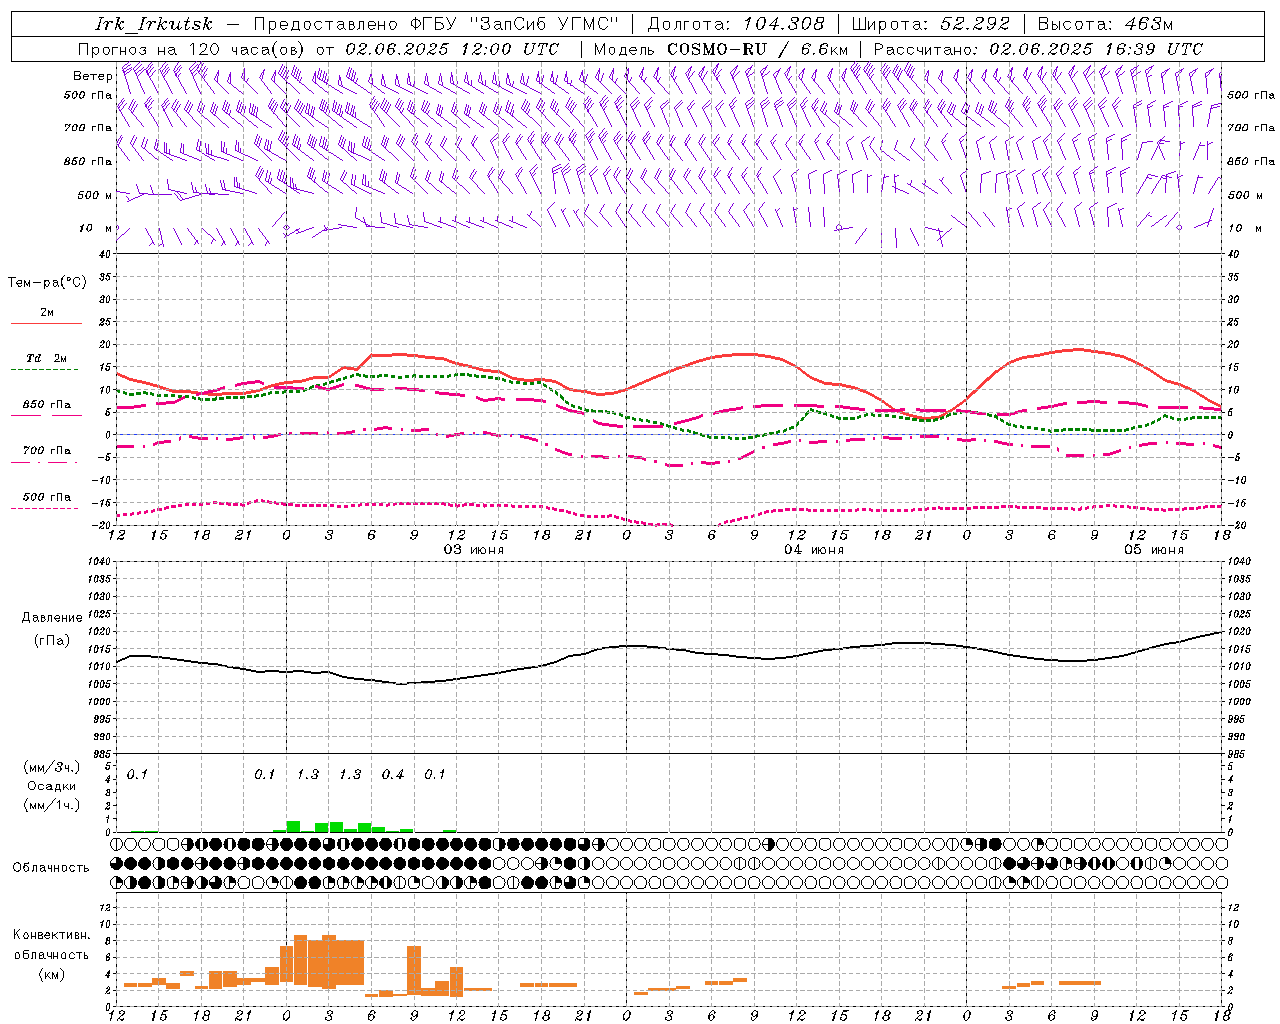Click the (мм/1ч.) units label

(x=51, y=805)
